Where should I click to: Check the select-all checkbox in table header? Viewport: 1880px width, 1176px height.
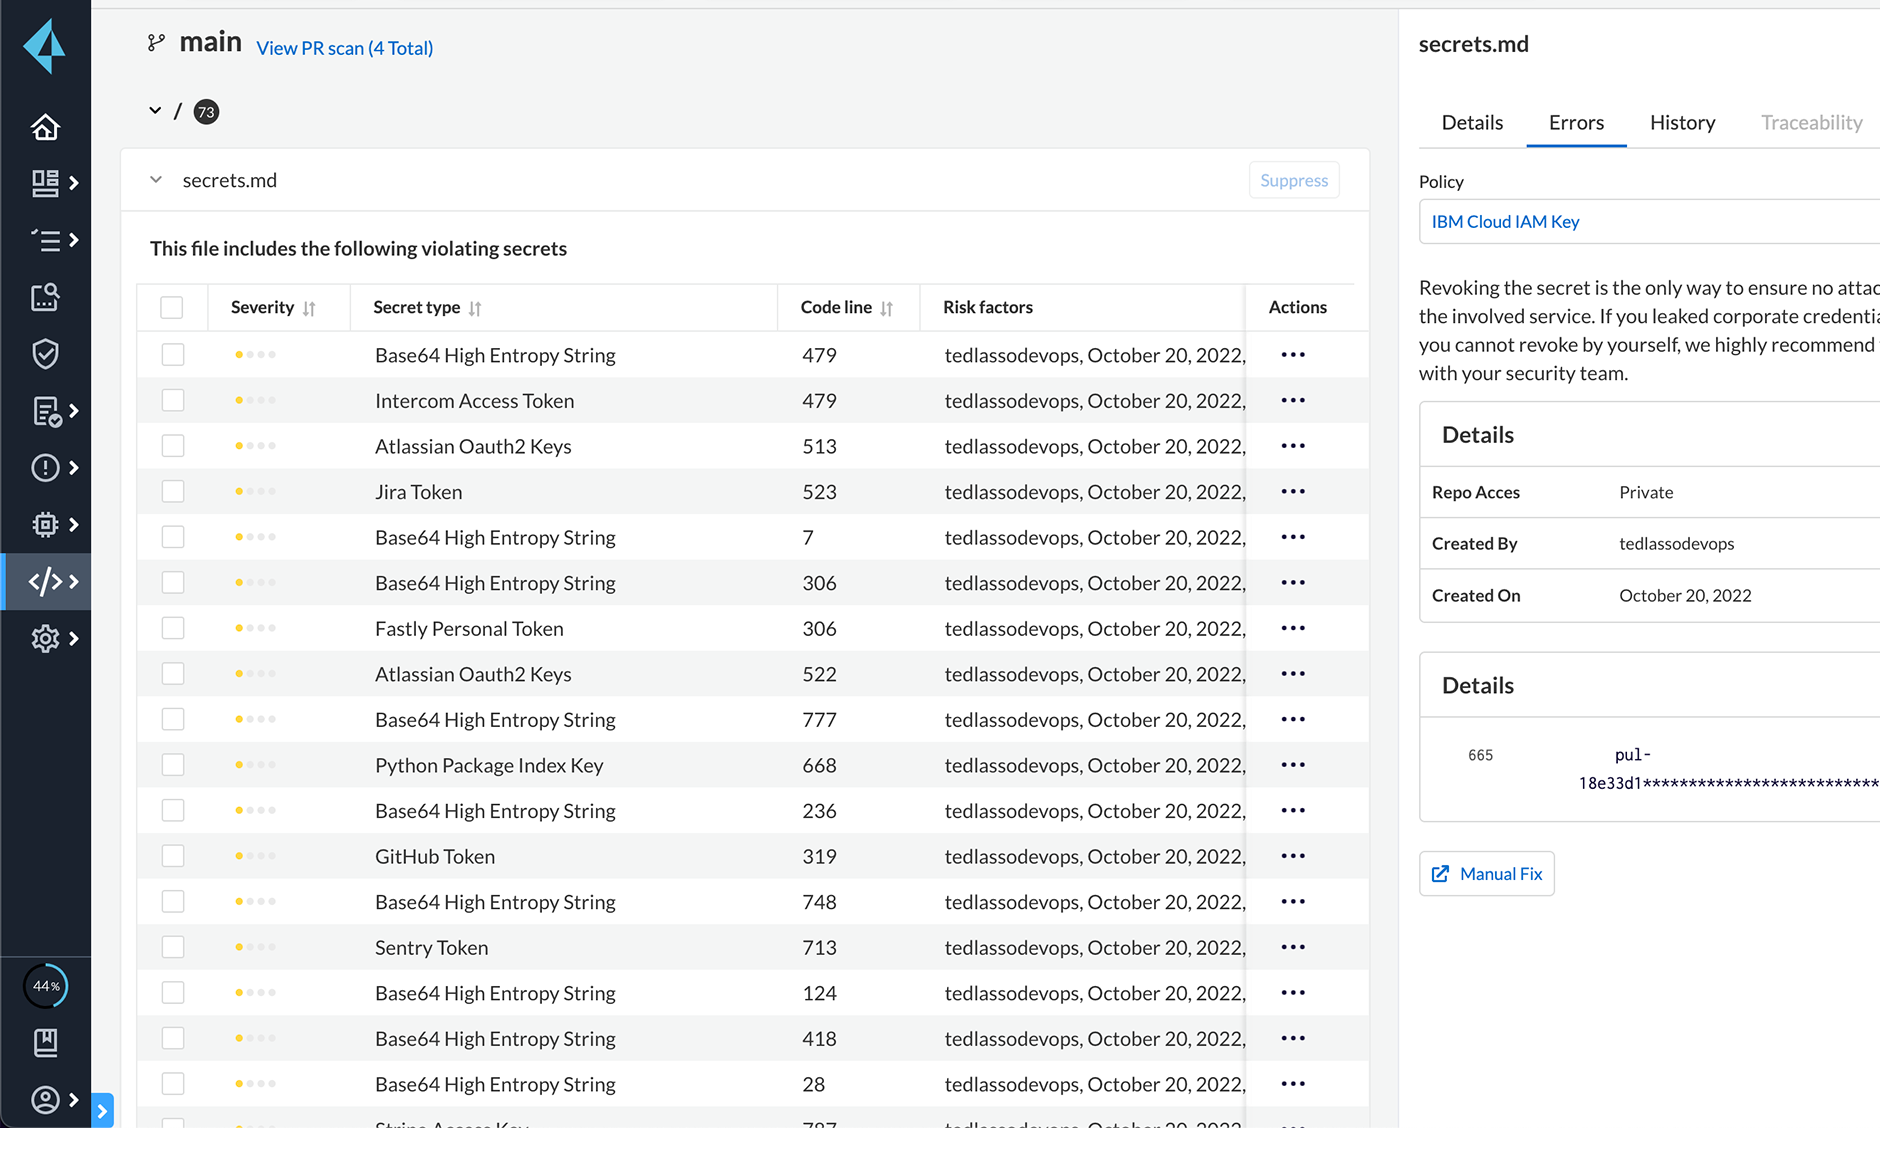(x=172, y=308)
